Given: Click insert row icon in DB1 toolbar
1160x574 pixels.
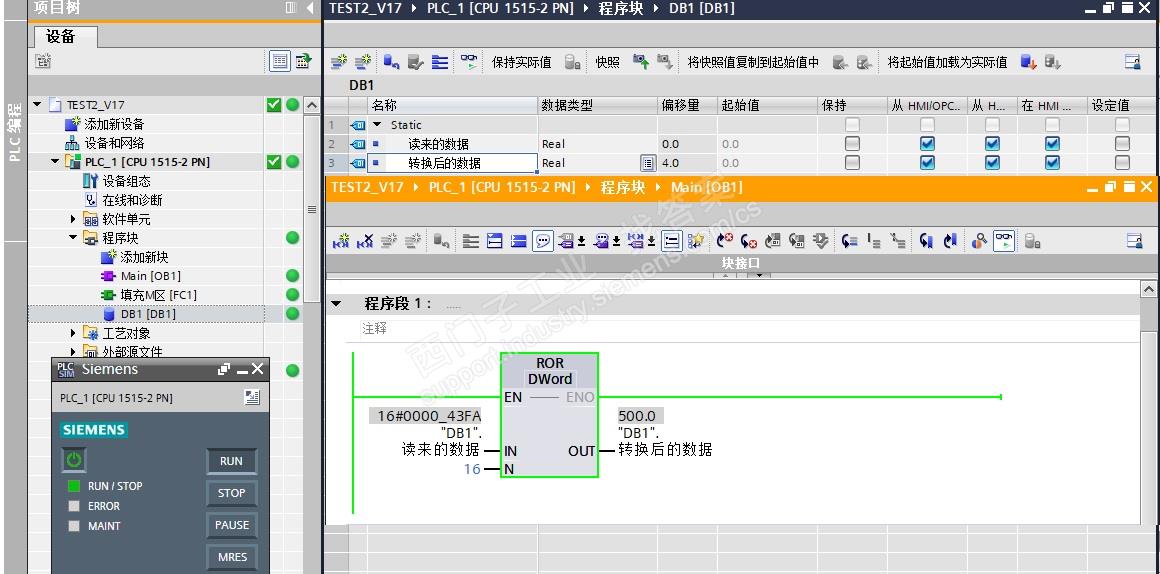Looking at the screenshot, I should click(339, 62).
